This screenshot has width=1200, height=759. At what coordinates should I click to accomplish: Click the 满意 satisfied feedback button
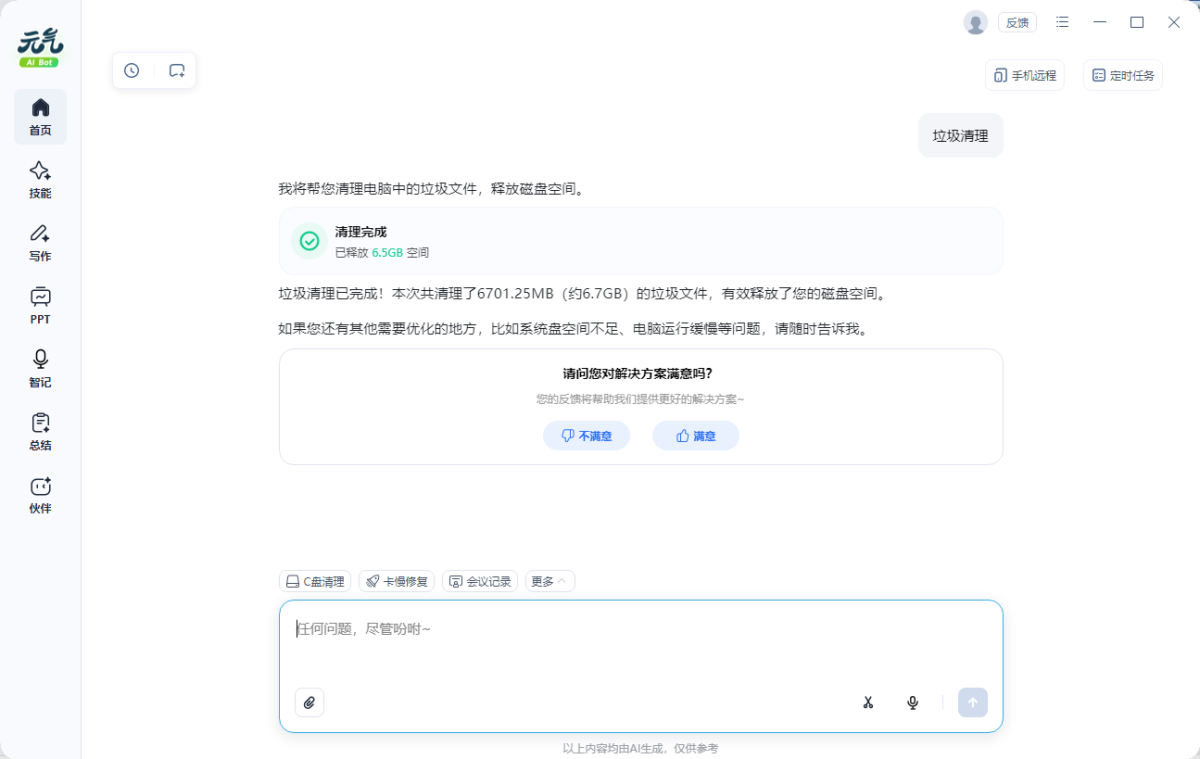pos(695,435)
